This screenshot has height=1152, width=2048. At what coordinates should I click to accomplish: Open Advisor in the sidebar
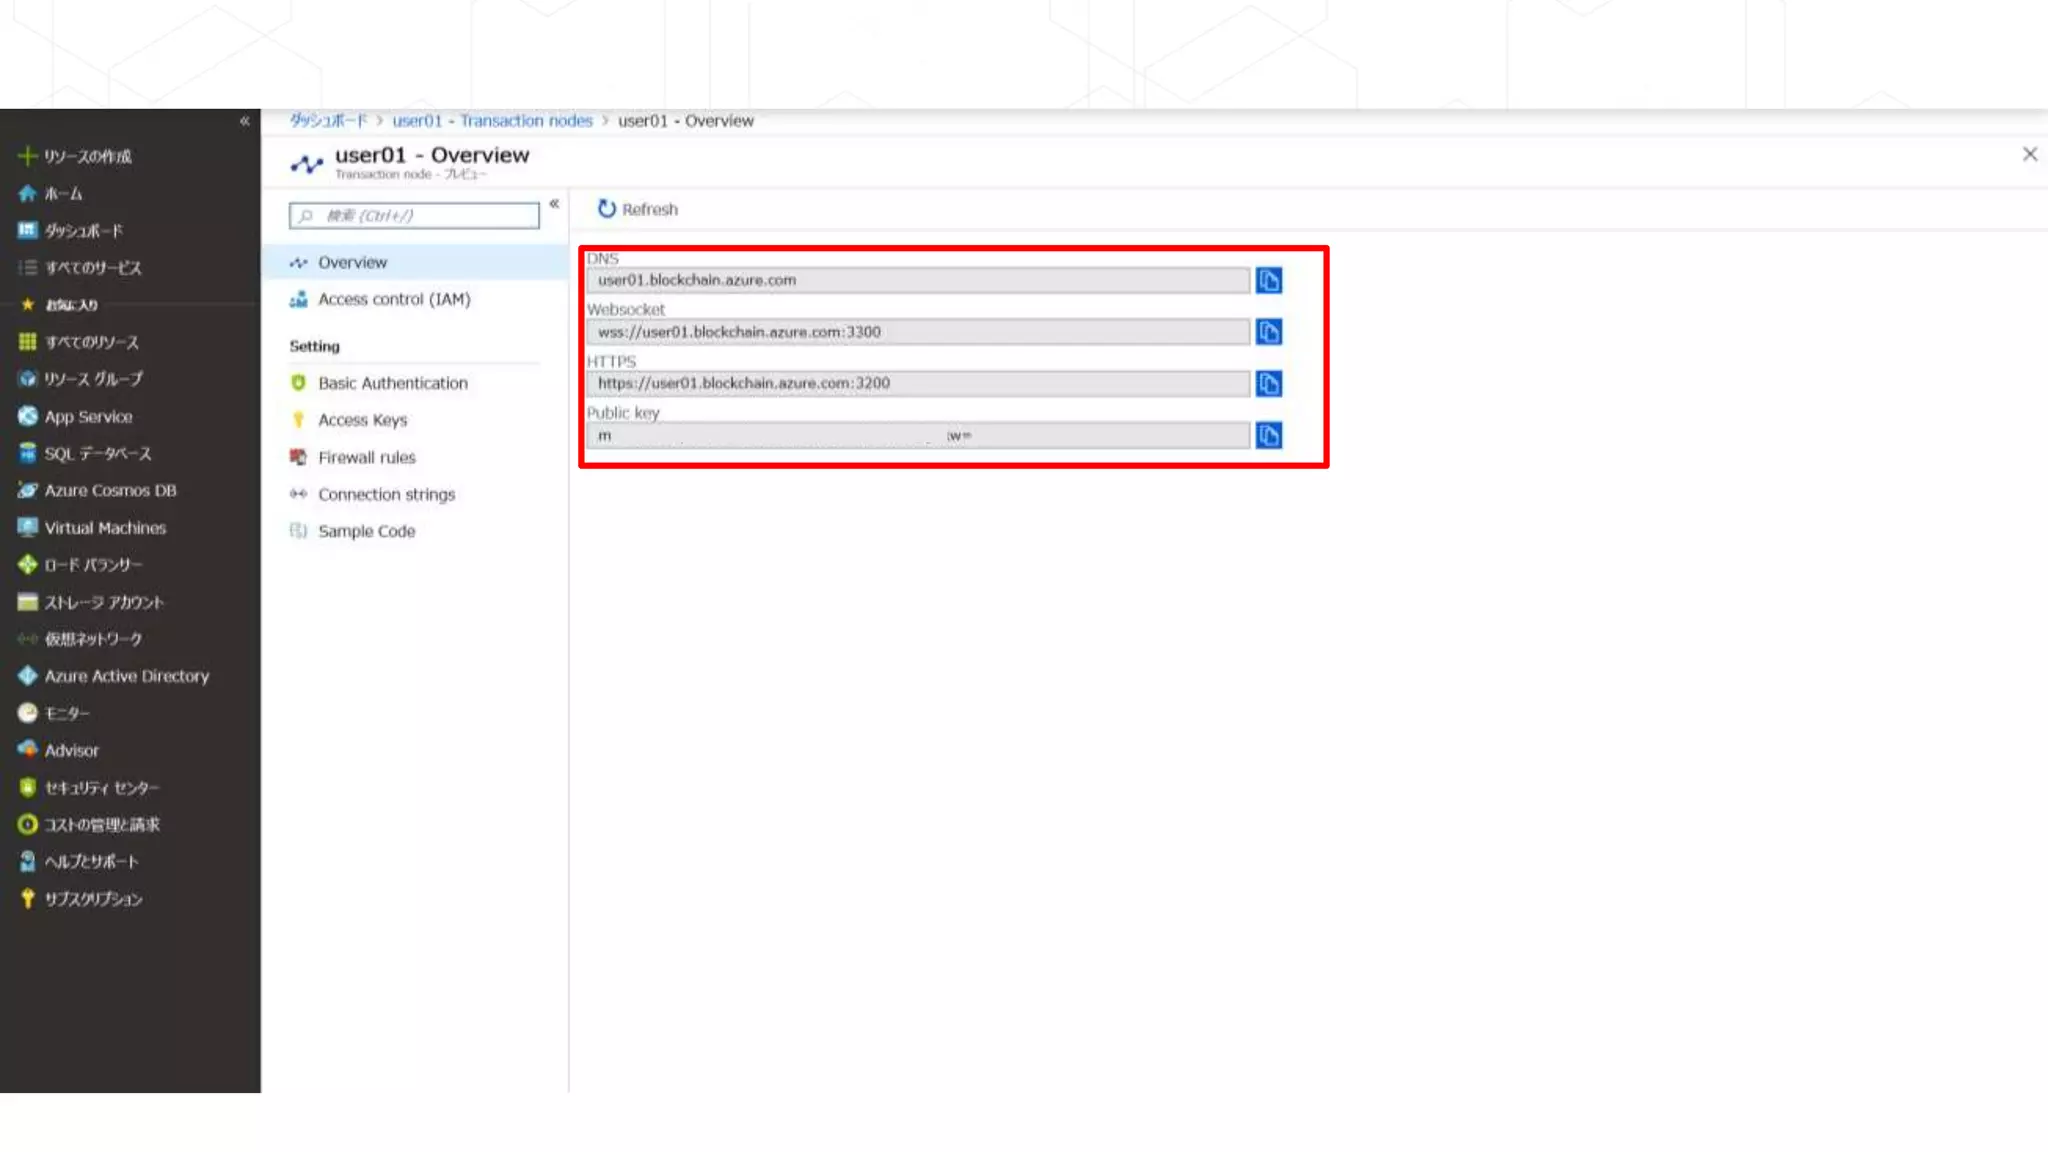click(x=71, y=751)
